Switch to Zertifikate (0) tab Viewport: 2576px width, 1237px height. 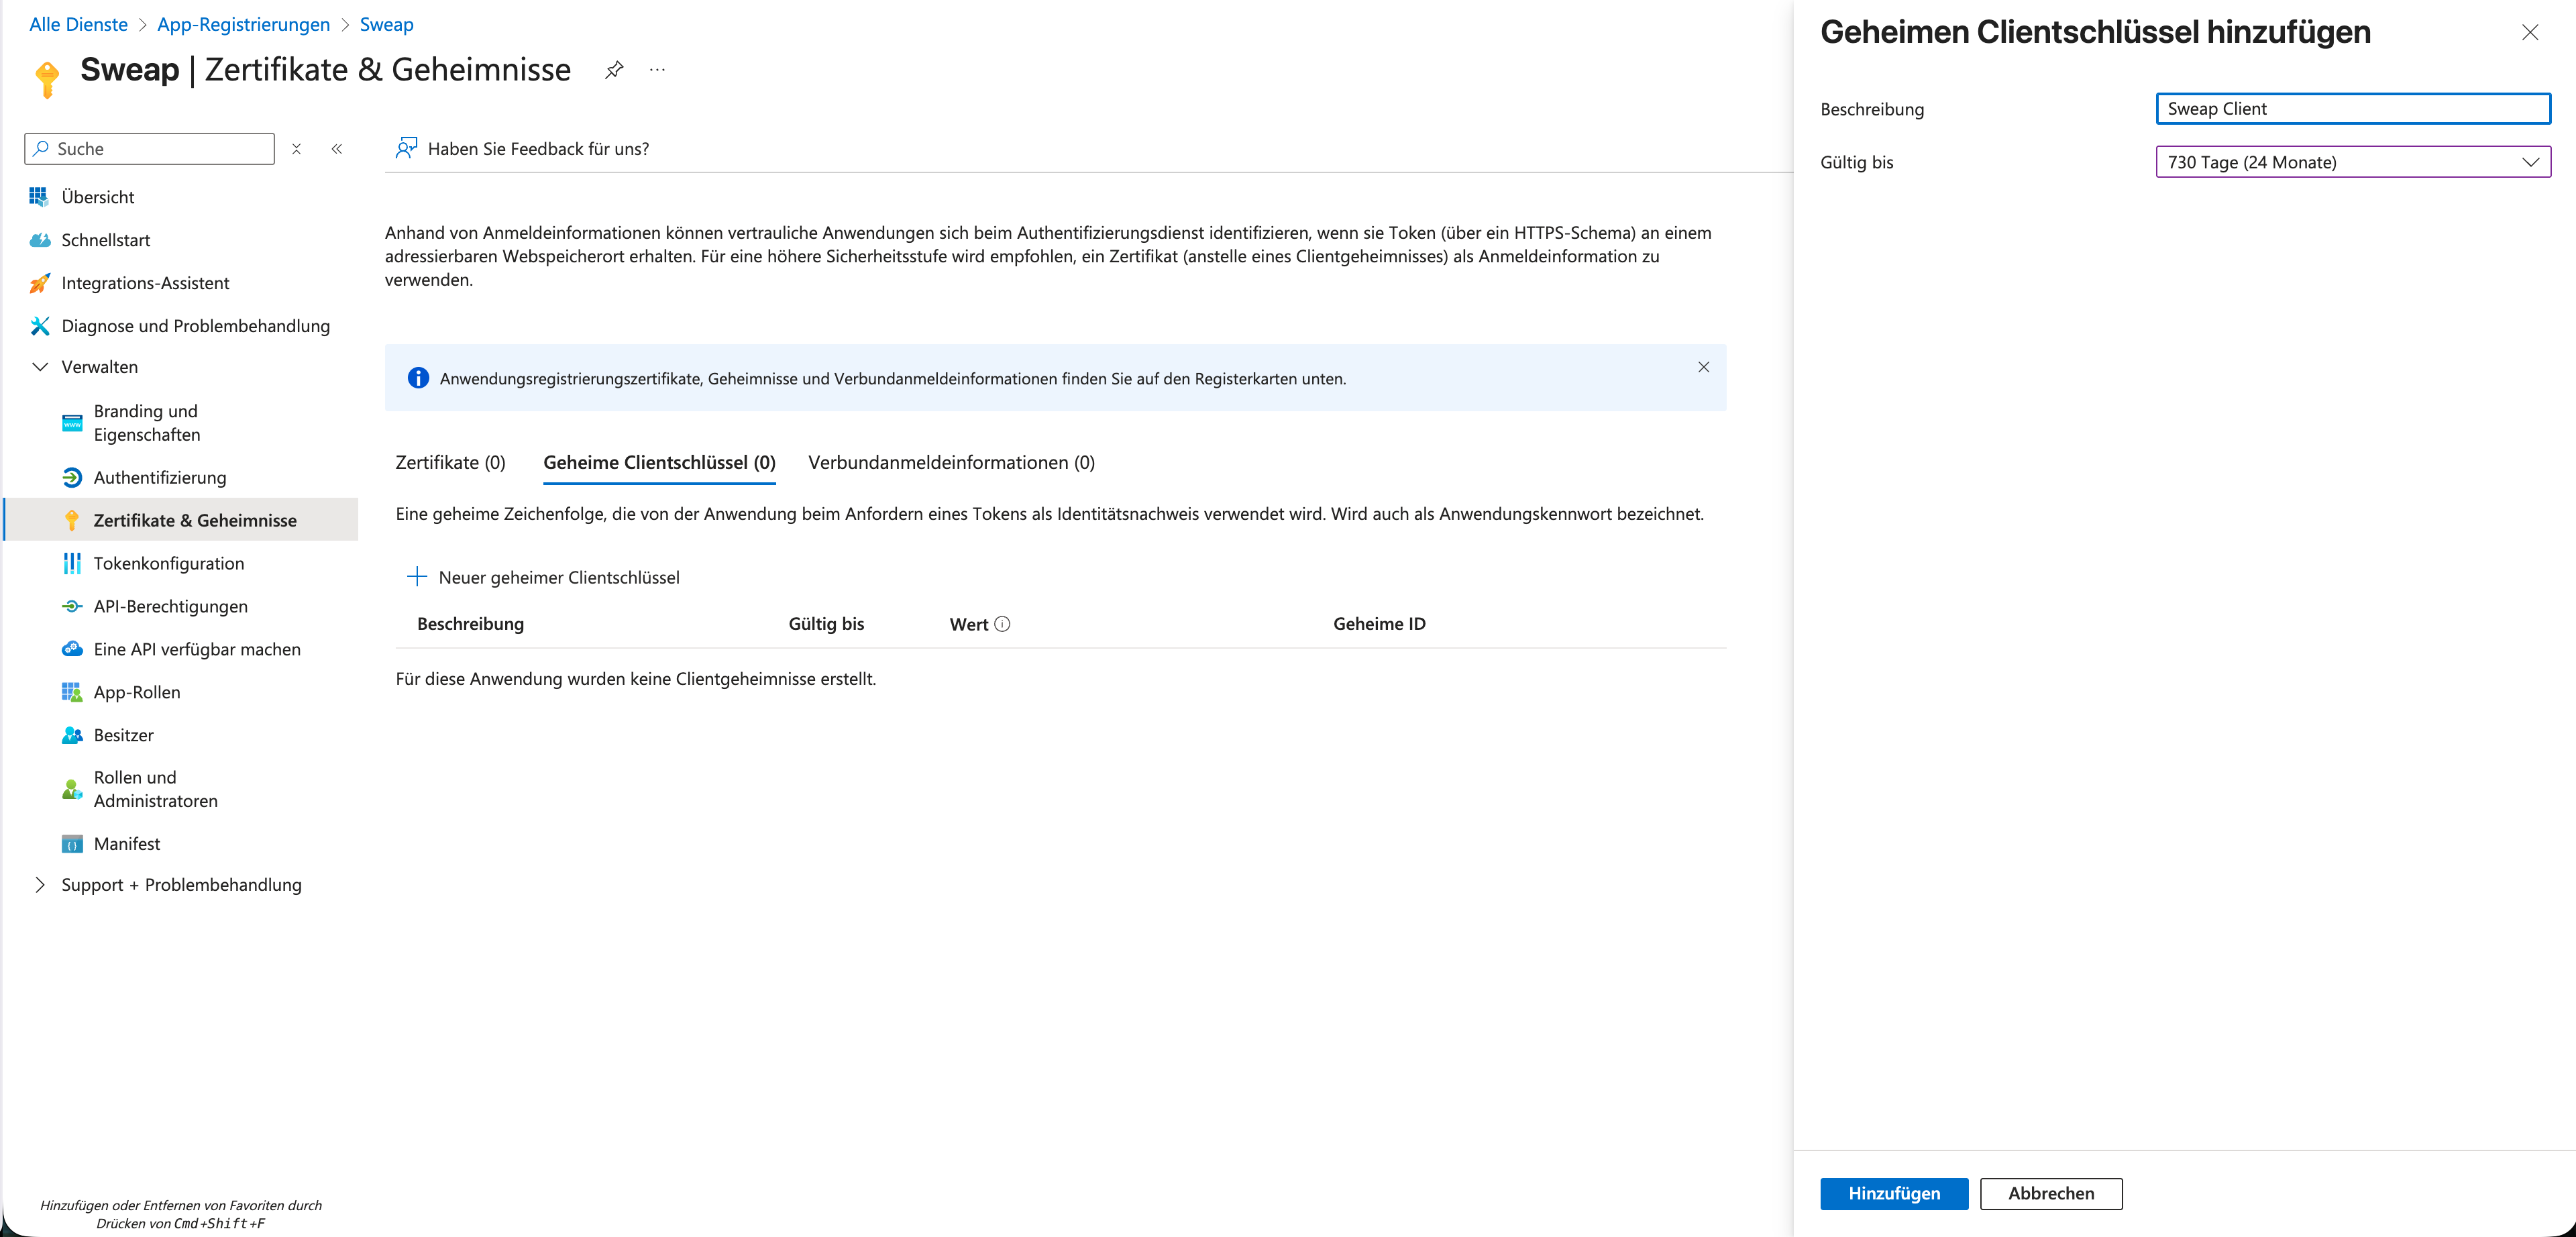(450, 462)
